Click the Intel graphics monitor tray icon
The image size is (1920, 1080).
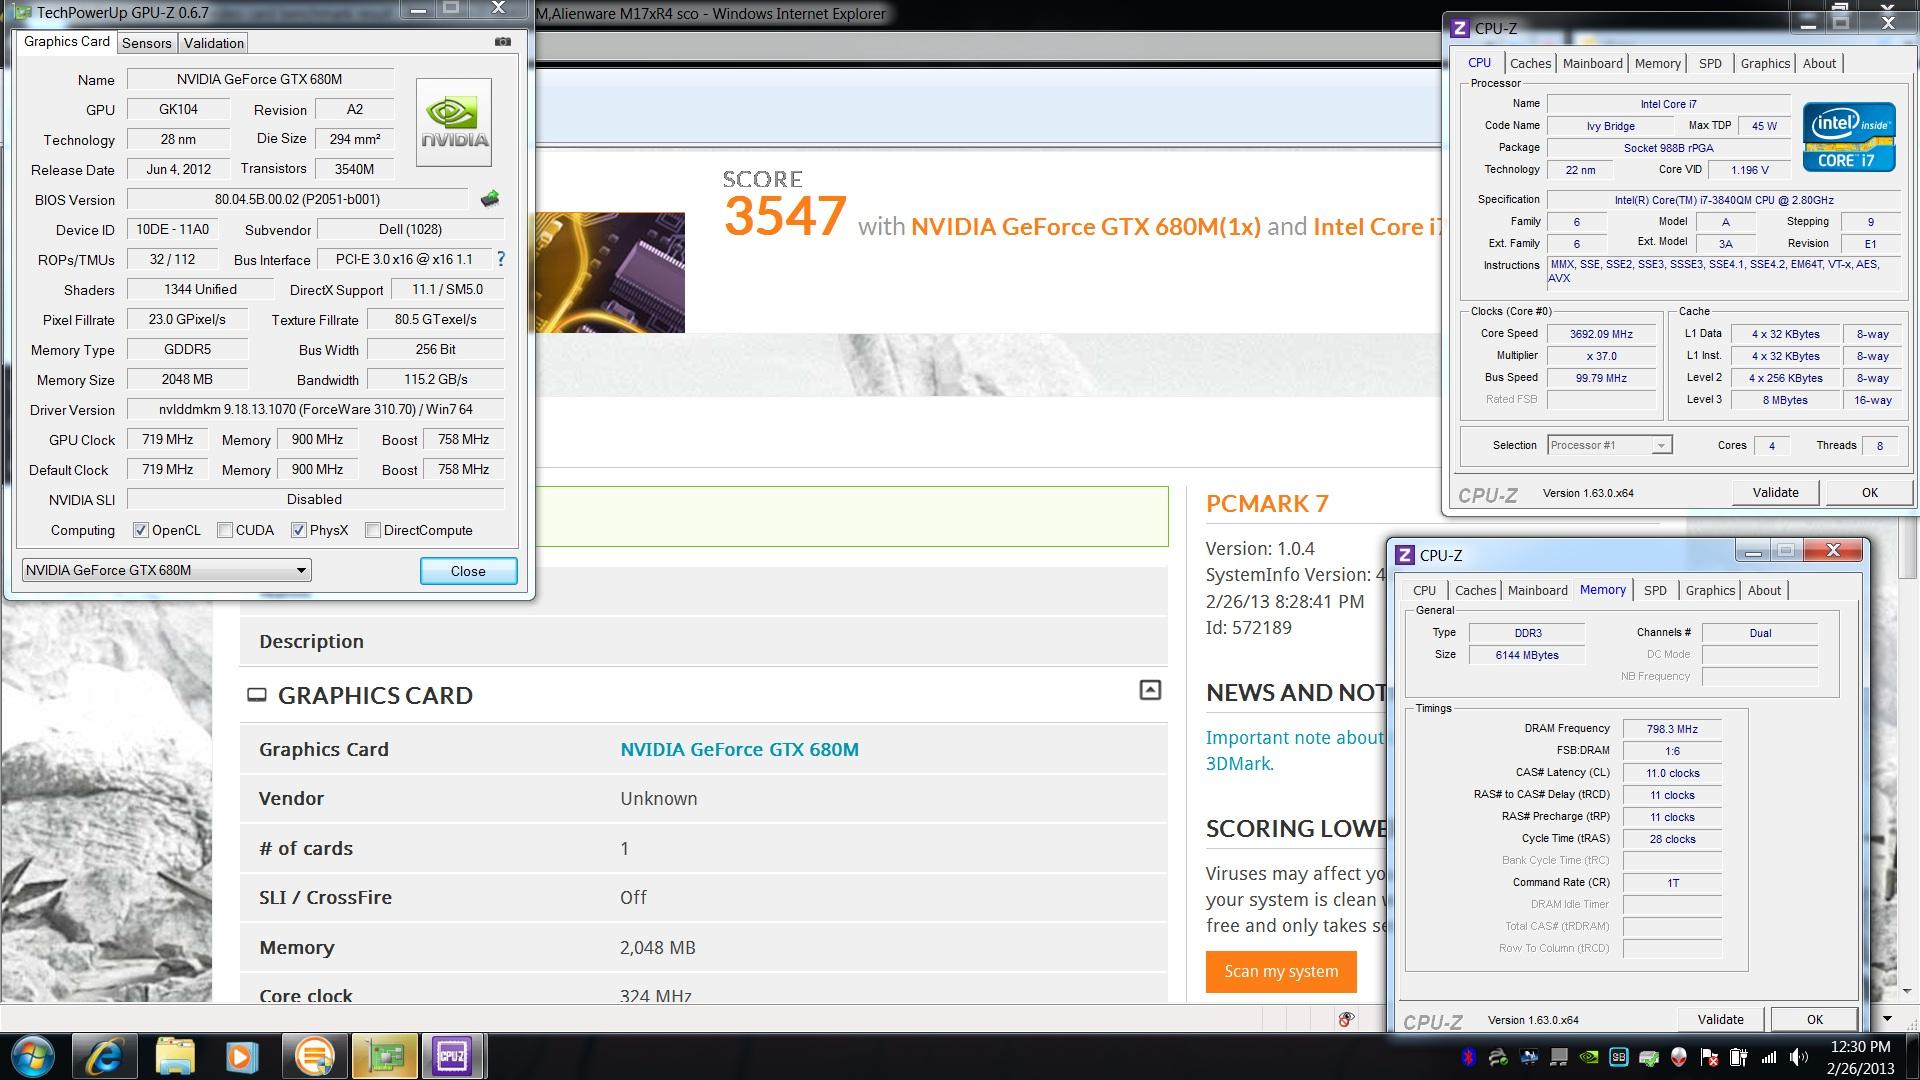pyautogui.click(x=1528, y=1057)
